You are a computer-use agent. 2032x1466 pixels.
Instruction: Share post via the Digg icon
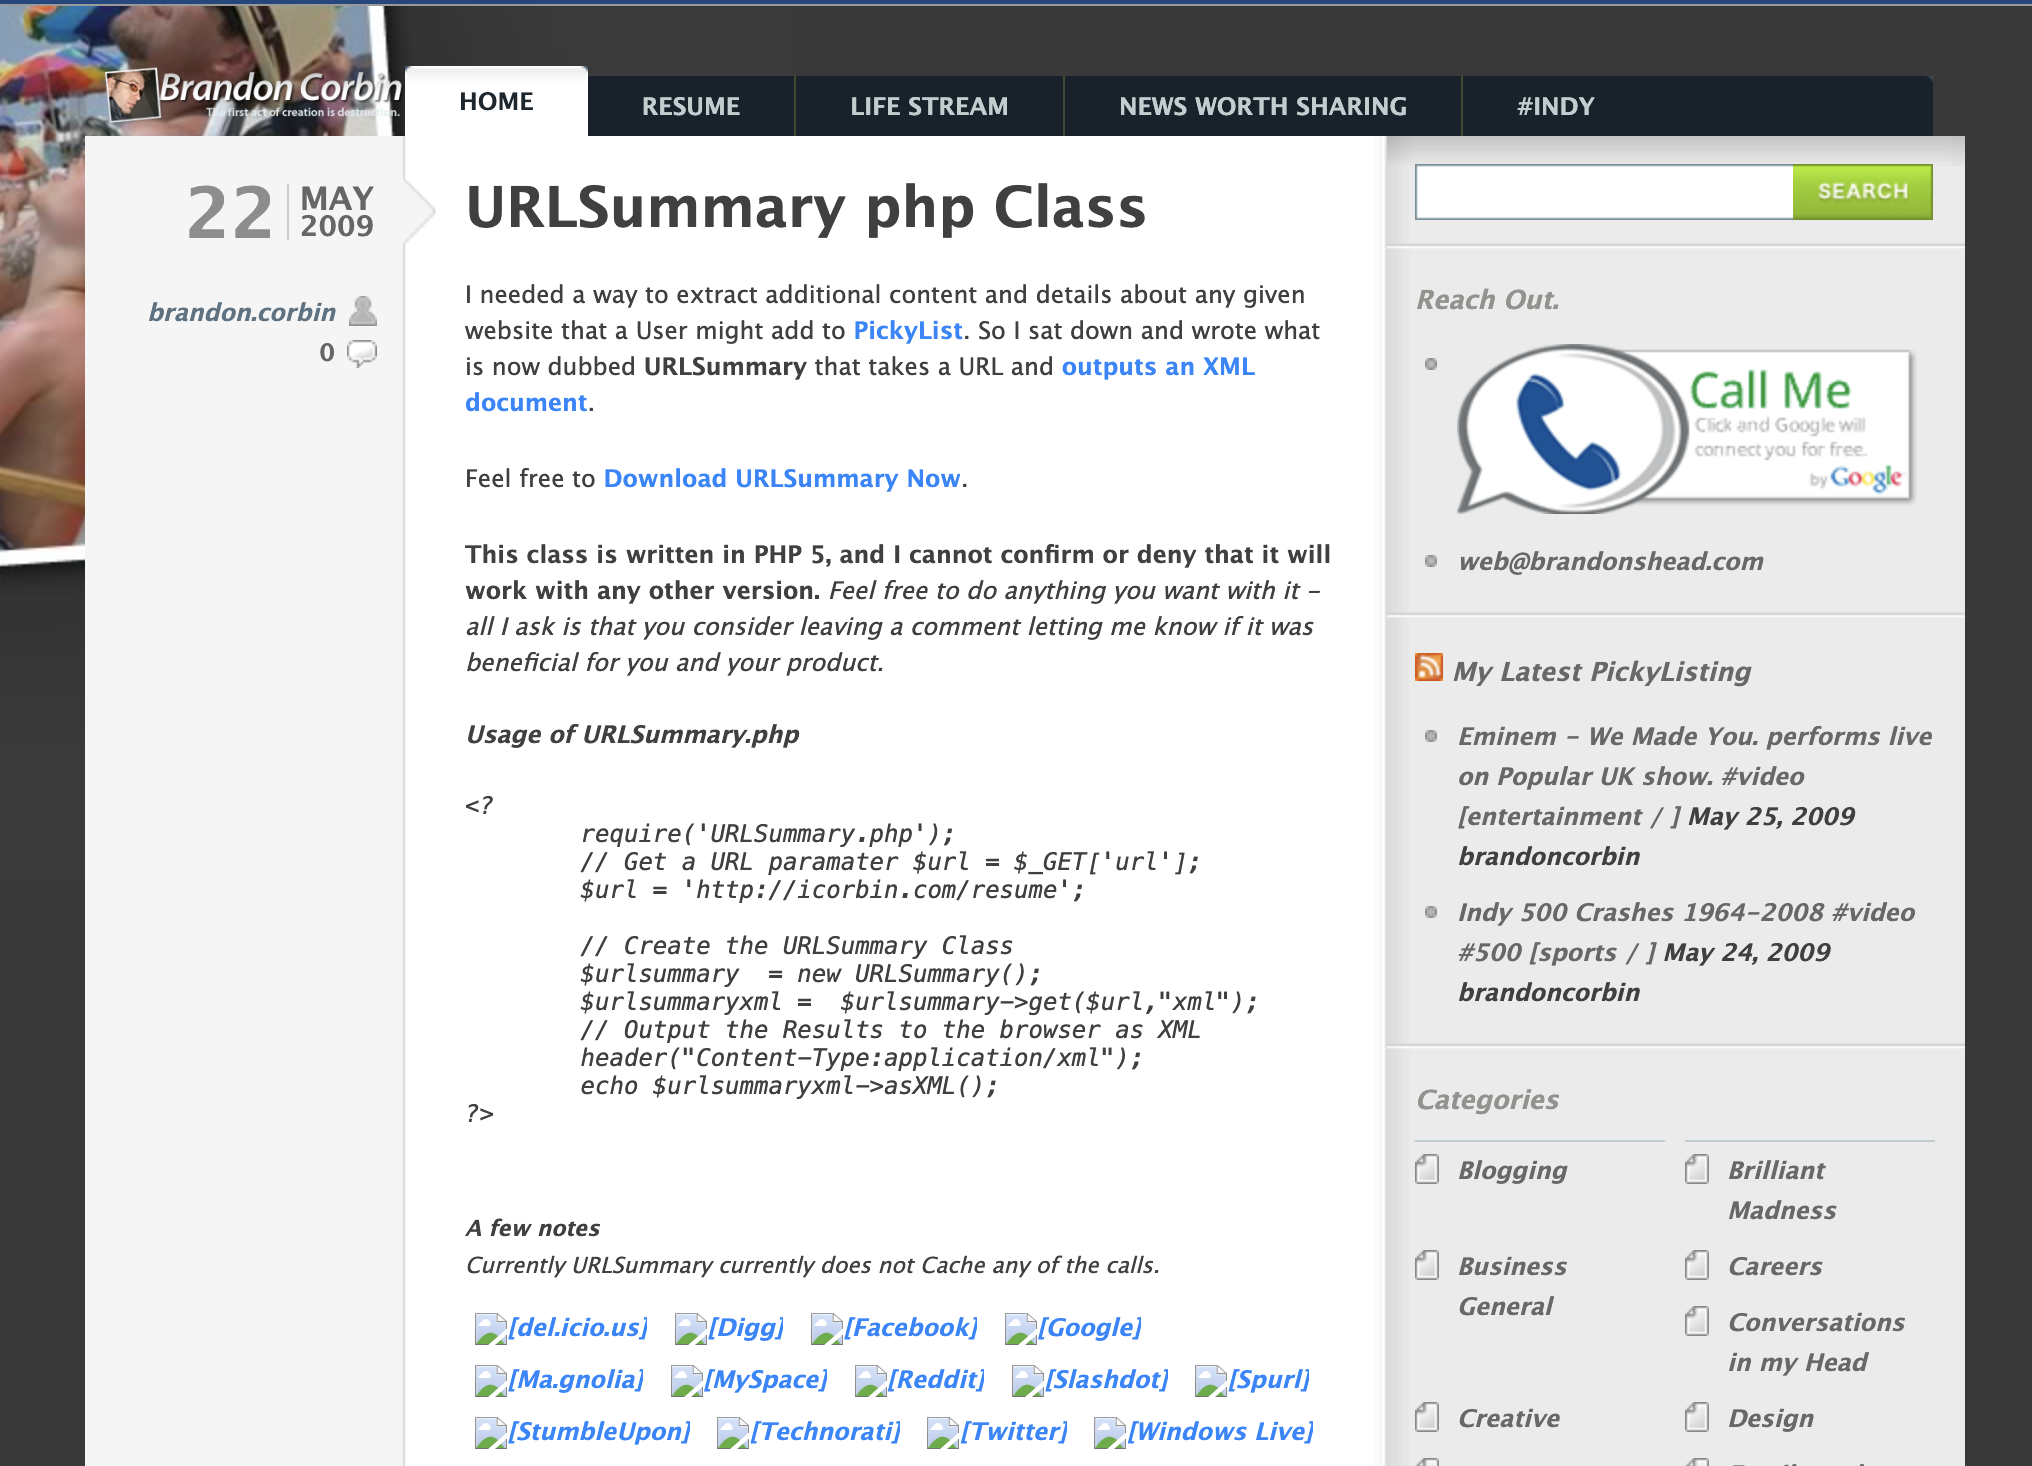click(x=690, y=1328)
